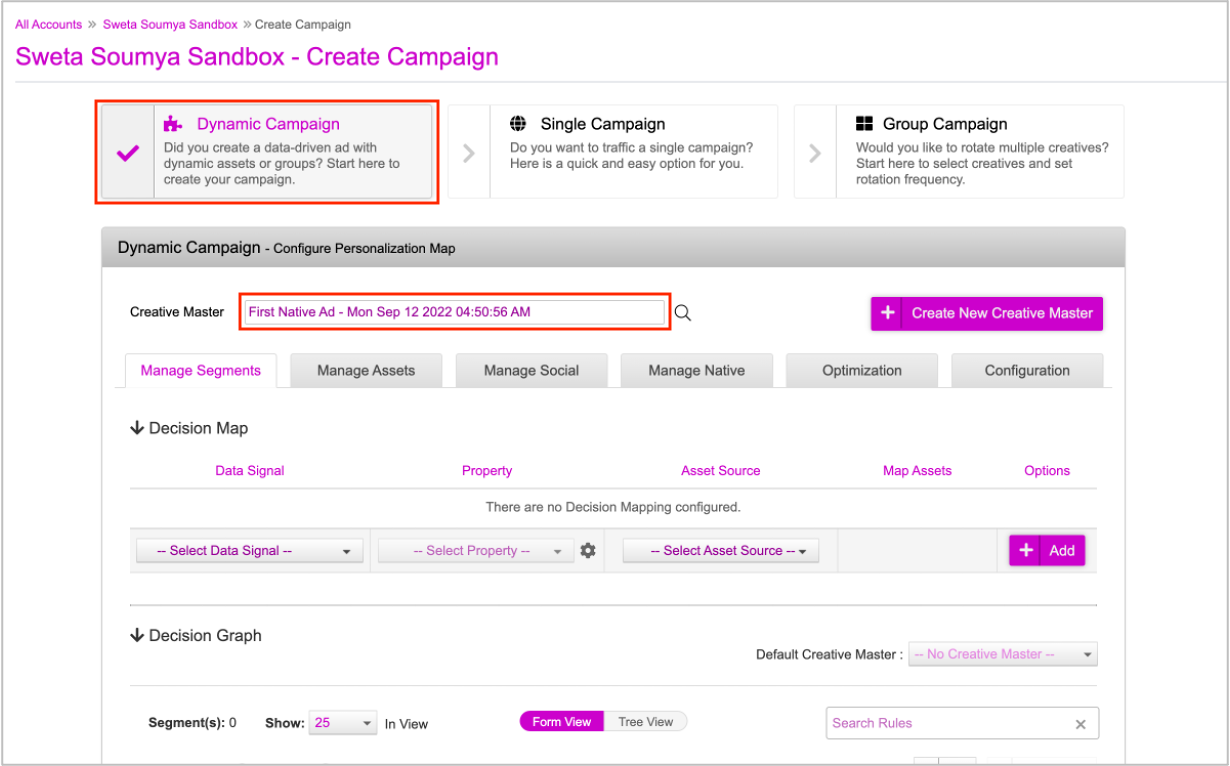Click Create New Creative Master button
This screenshot has width=1230, height=766.
pos(986,313)
